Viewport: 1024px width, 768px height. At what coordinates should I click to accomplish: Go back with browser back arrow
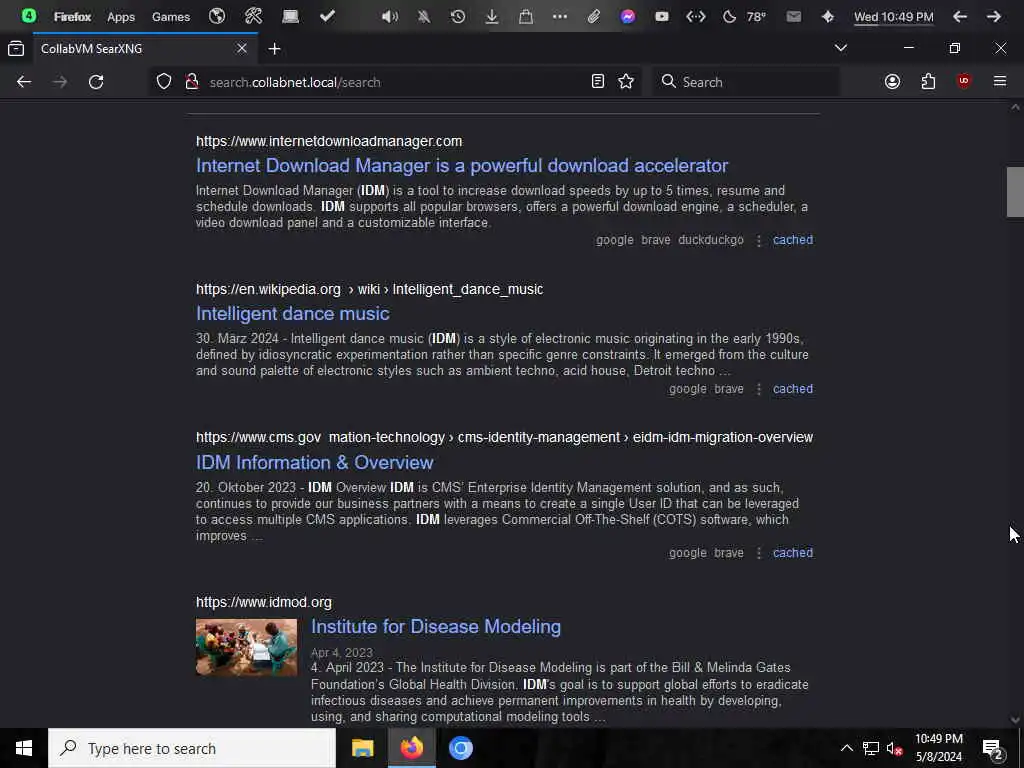[x=24, y=82]
